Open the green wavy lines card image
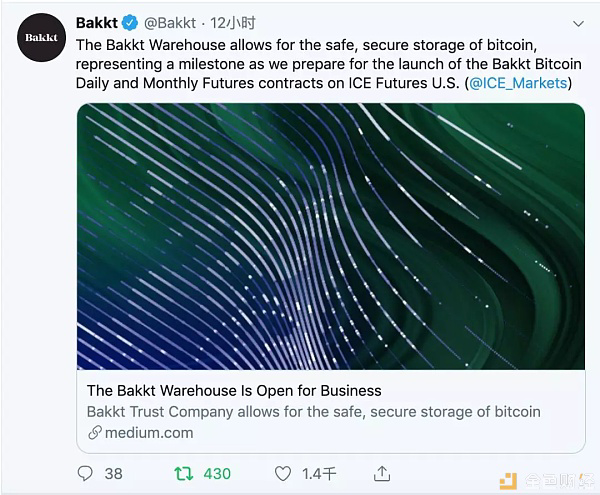 (330, 236)
